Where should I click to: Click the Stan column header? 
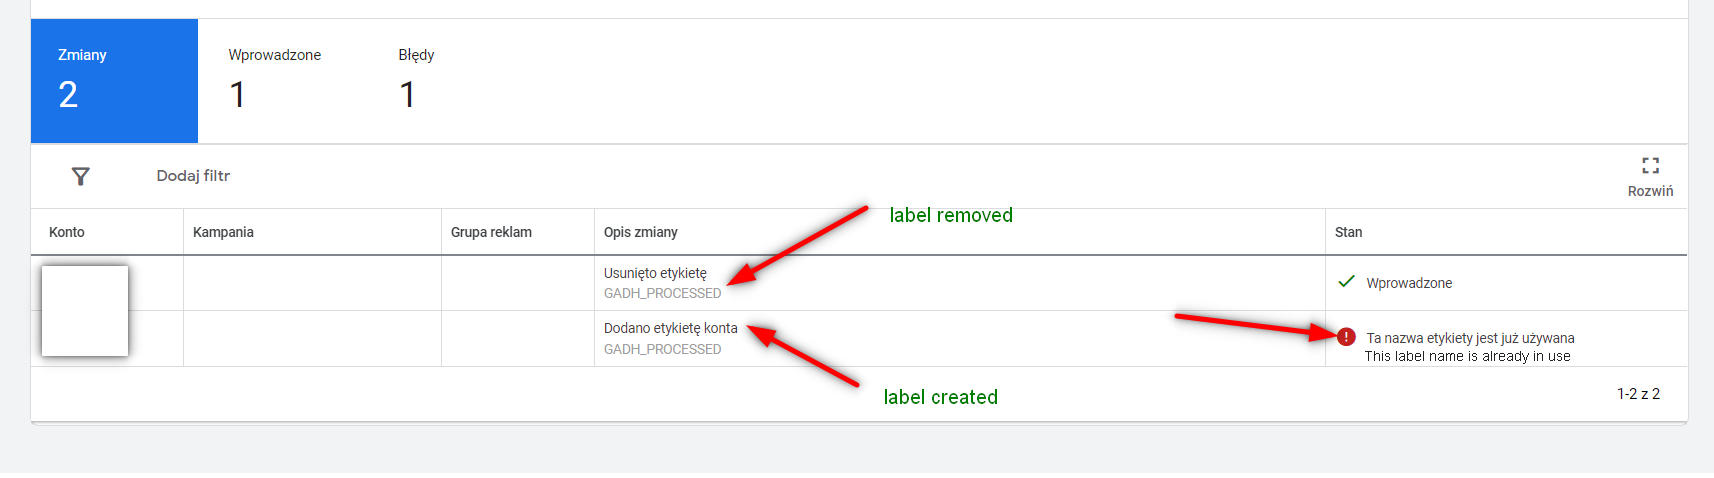[1348, 232]
